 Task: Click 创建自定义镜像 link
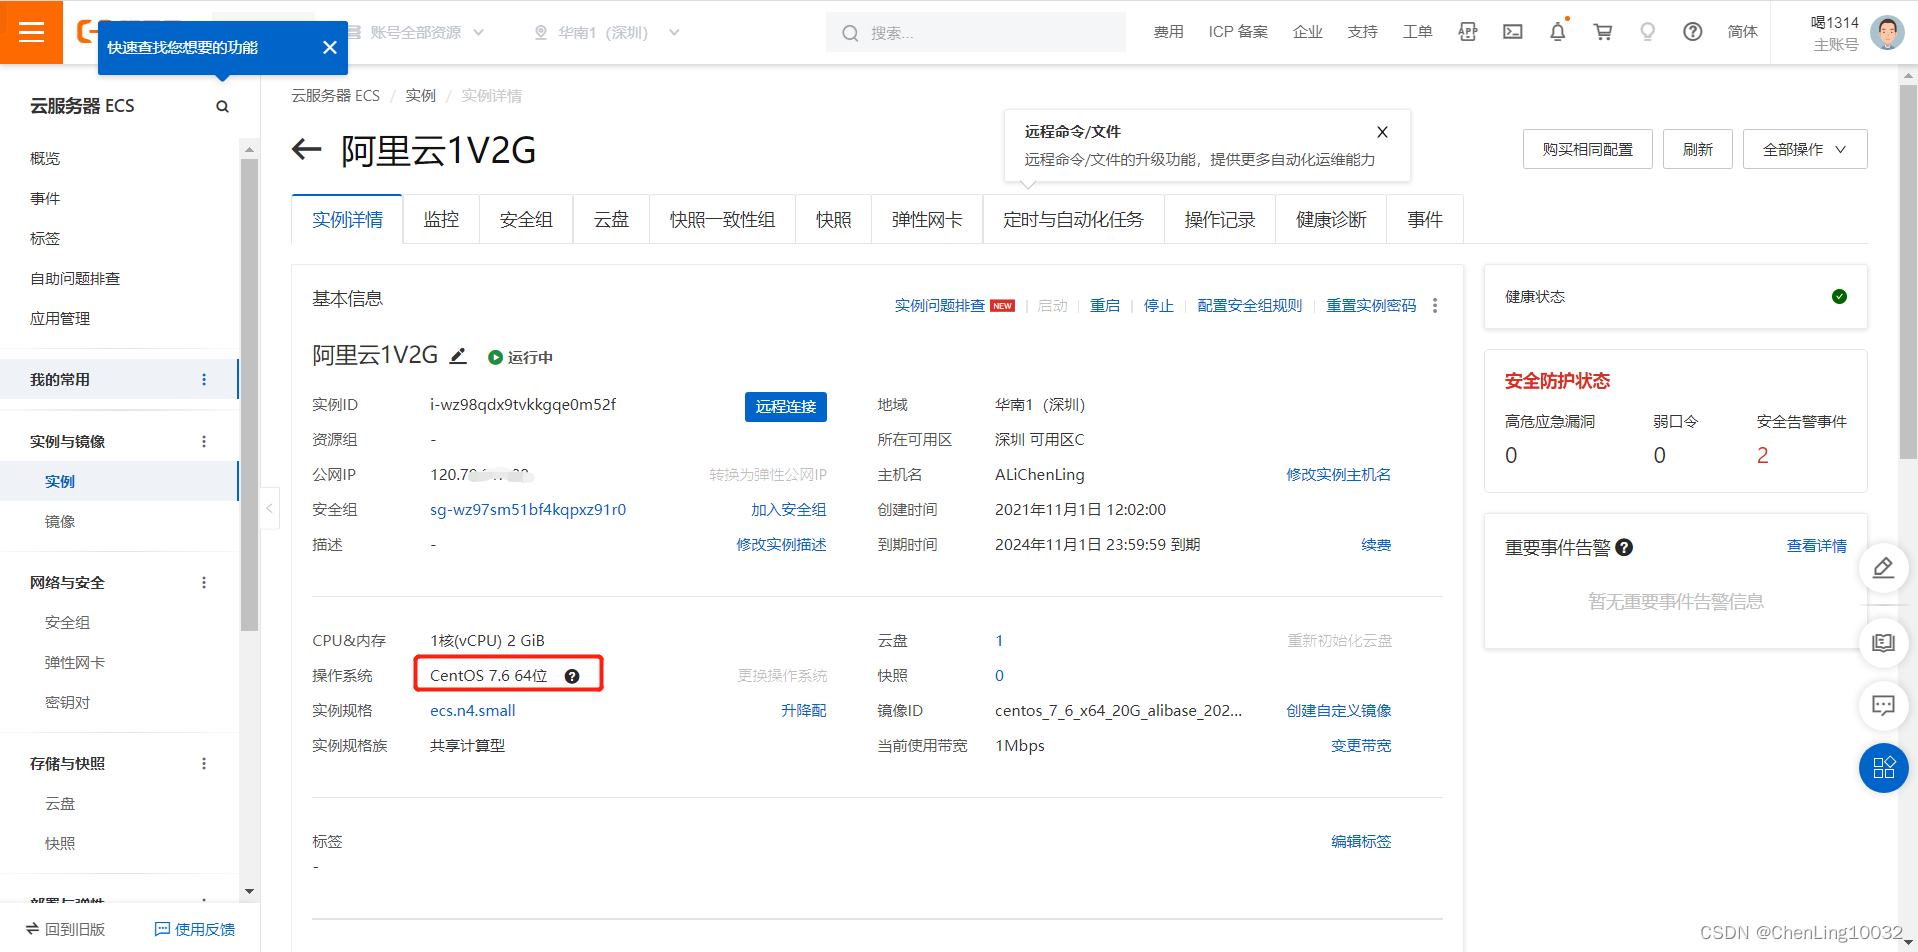tap(1338, 711)
